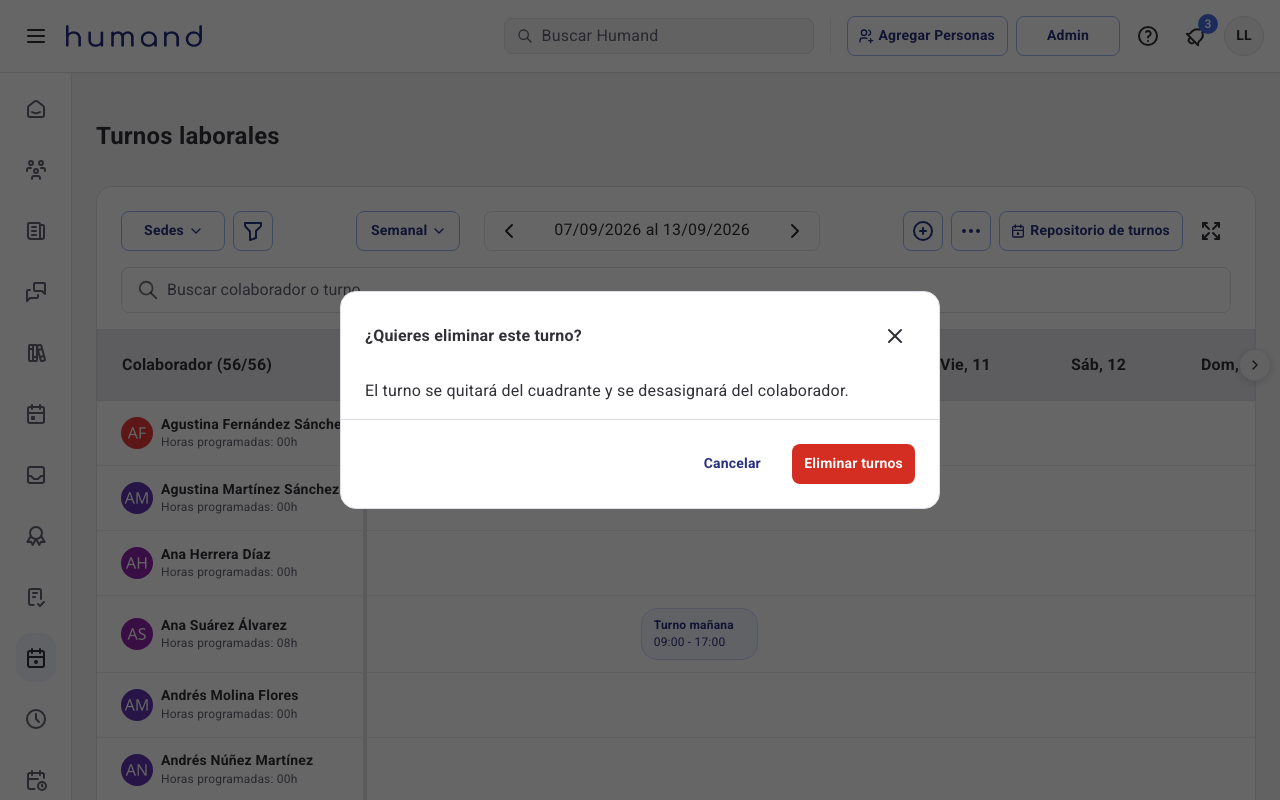Open the award ribbon sidebar icon

(36, 536)
